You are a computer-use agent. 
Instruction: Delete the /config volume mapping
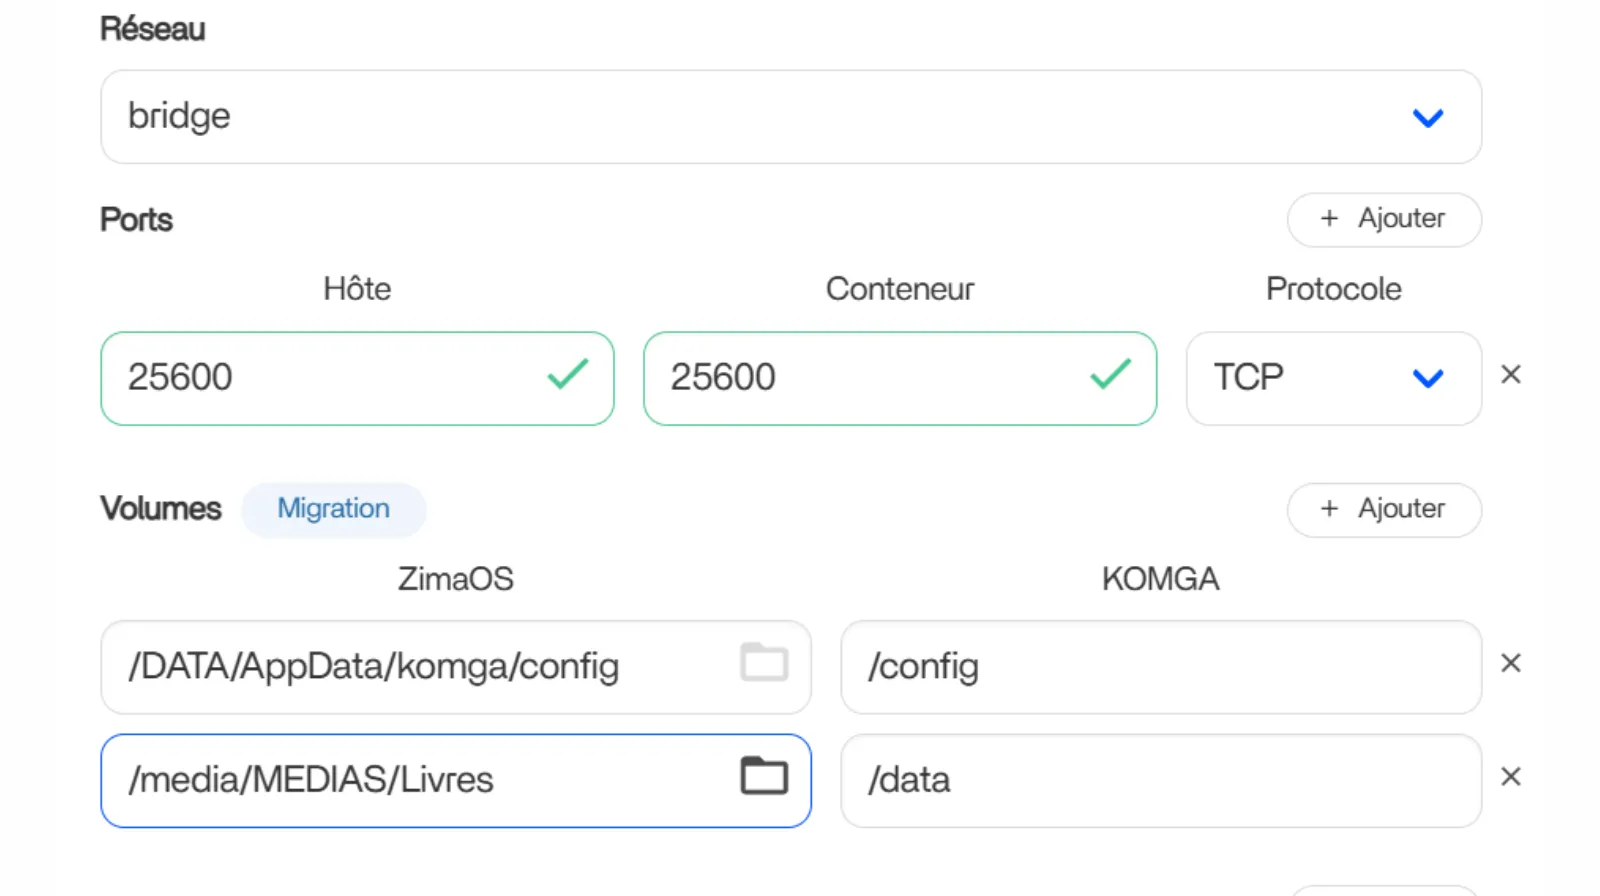pyautogui.click(x=1510, y=664)
